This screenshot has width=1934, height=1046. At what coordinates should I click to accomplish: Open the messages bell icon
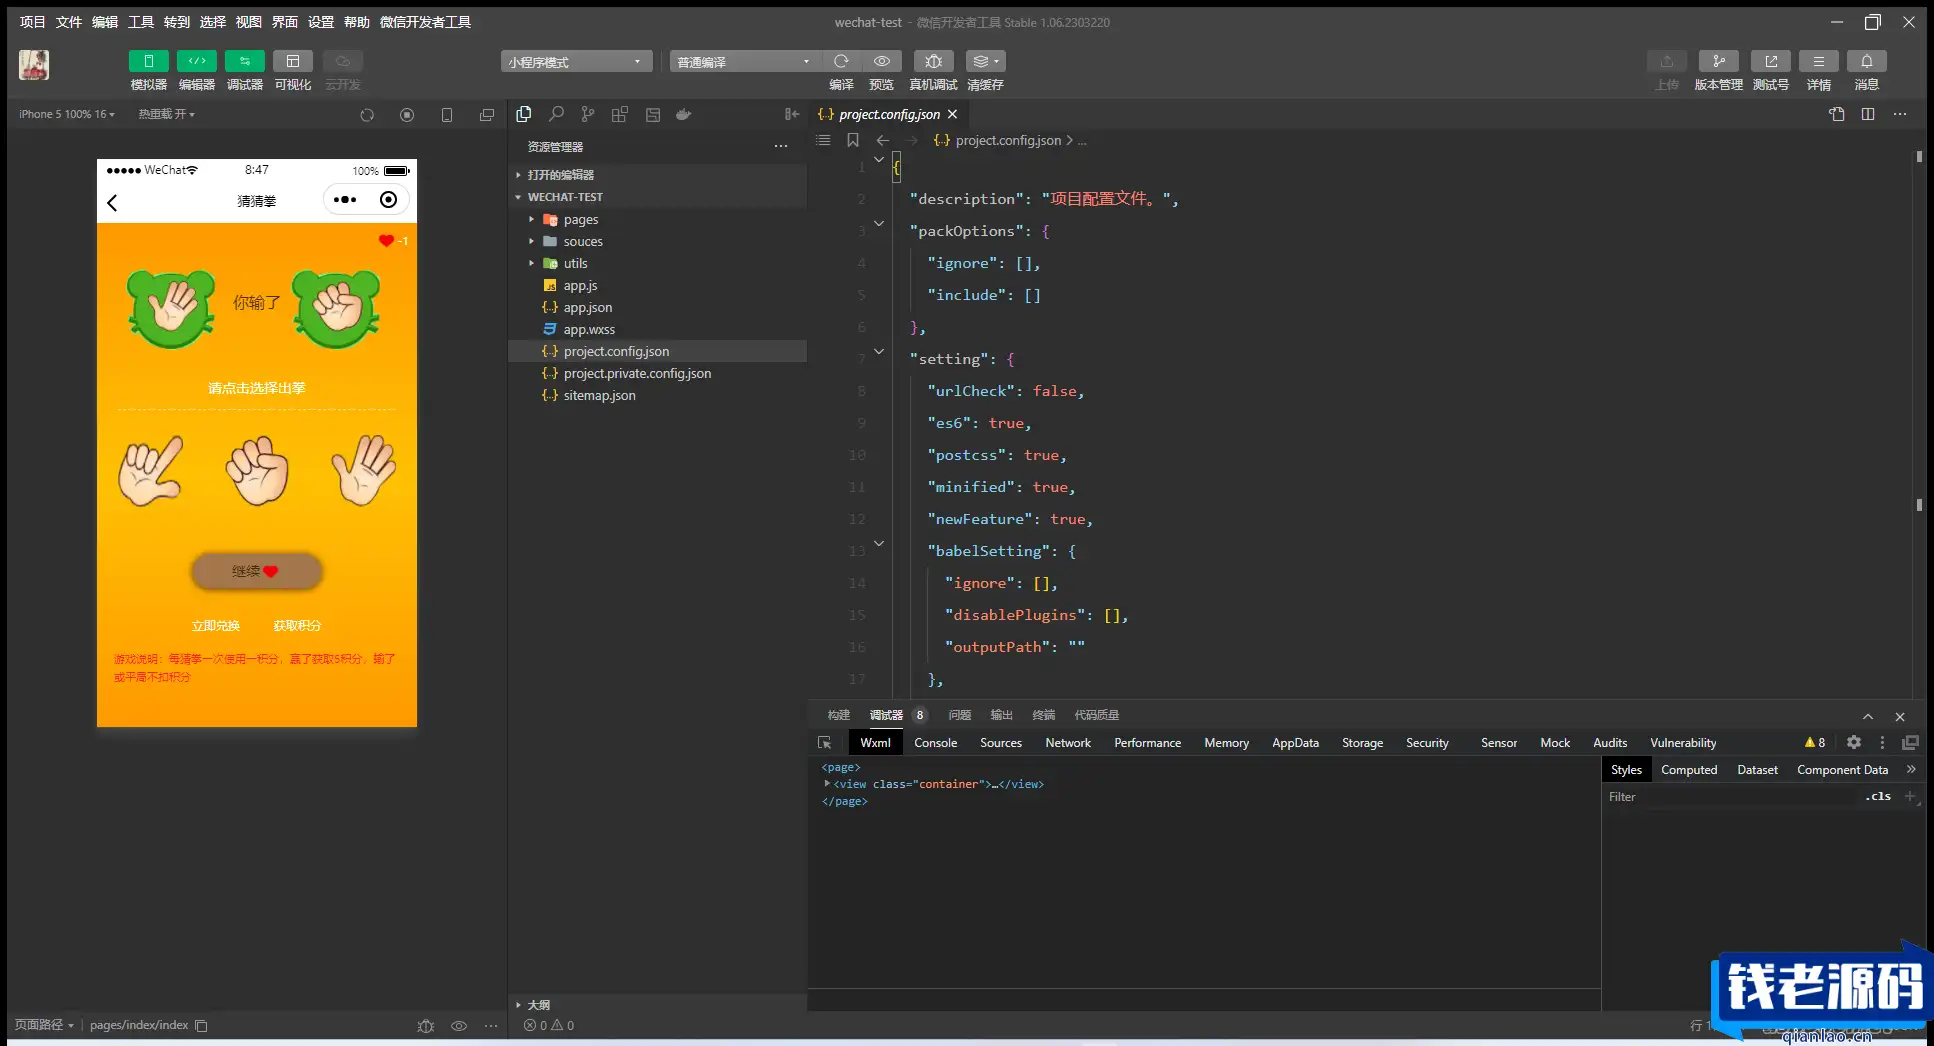coord(1866,61)
